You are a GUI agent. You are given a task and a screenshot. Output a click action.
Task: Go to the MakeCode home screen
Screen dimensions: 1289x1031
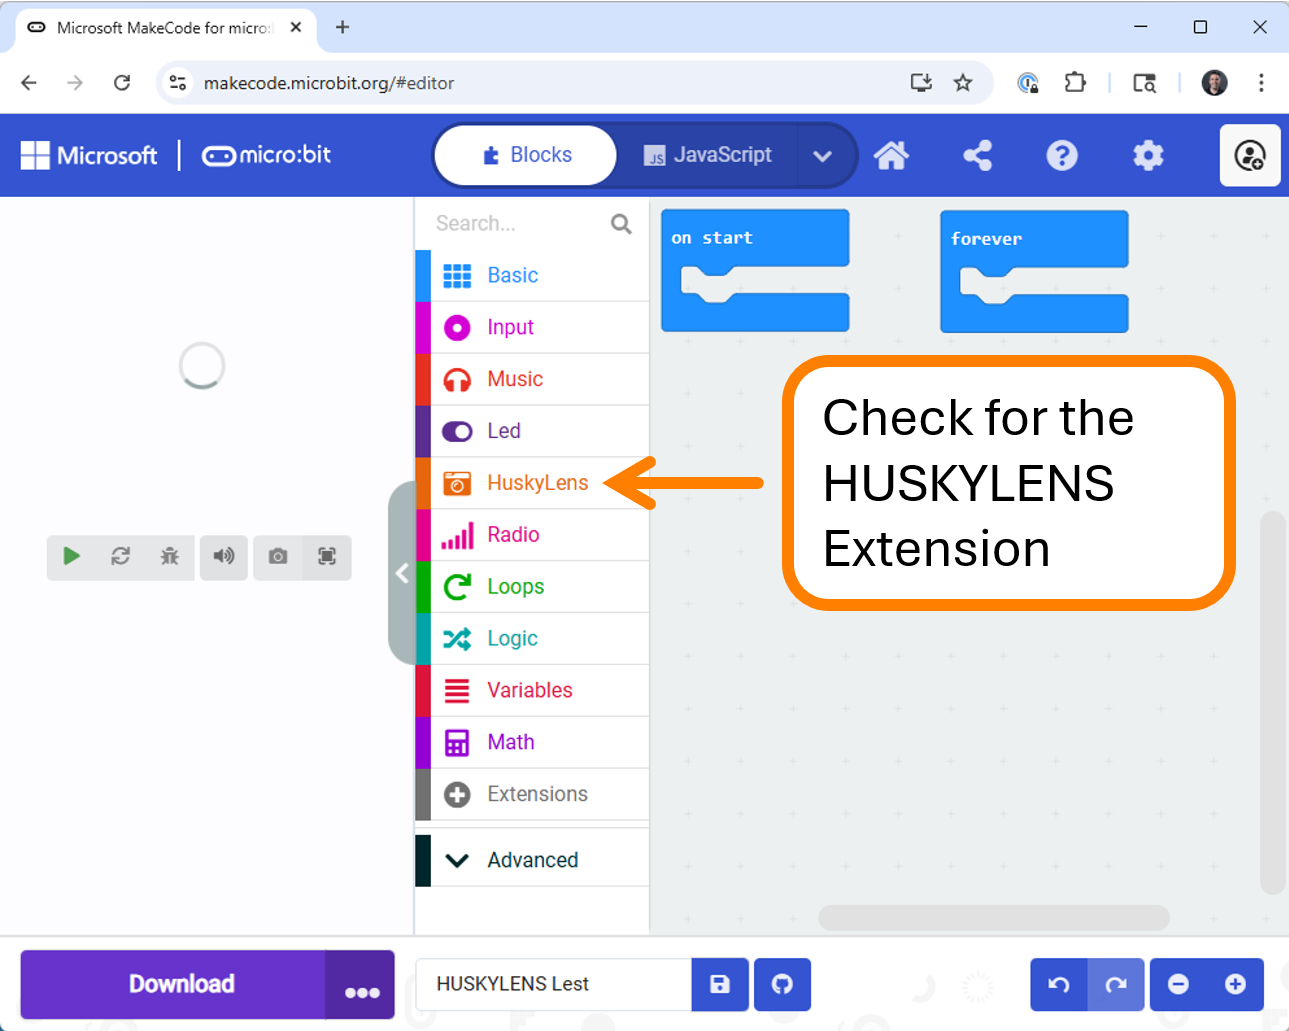[891, 156]
